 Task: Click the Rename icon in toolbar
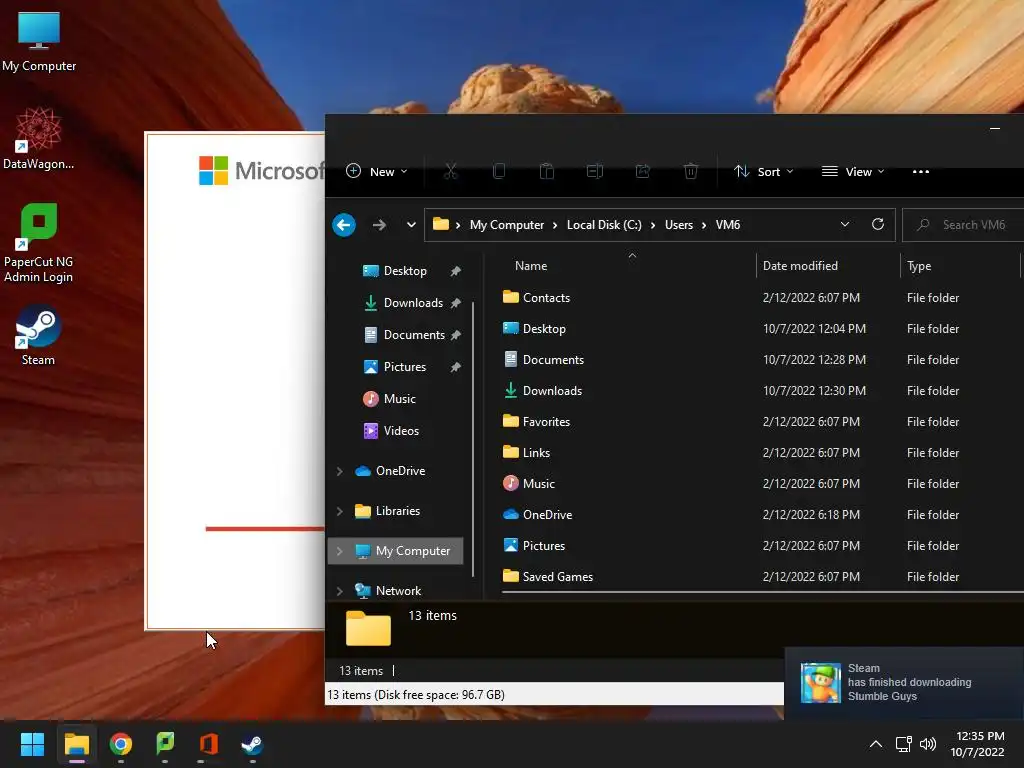tap(595, 172)
